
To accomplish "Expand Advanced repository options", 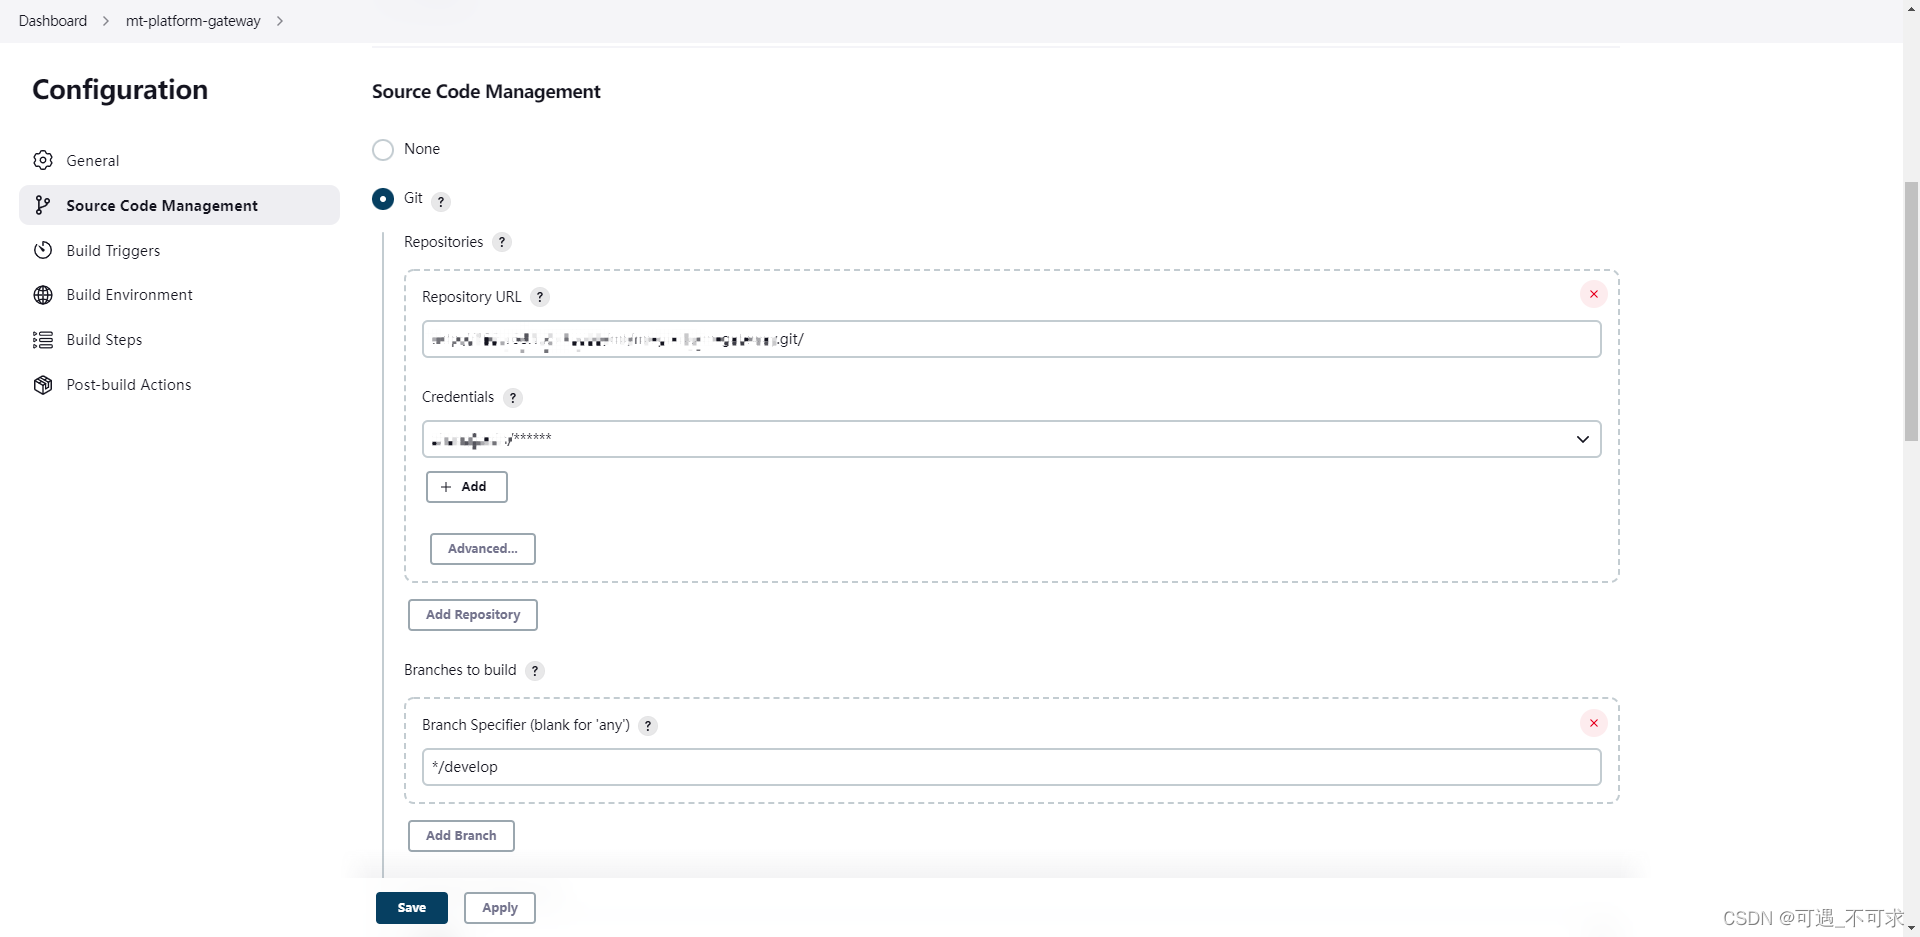I will 483,549.
